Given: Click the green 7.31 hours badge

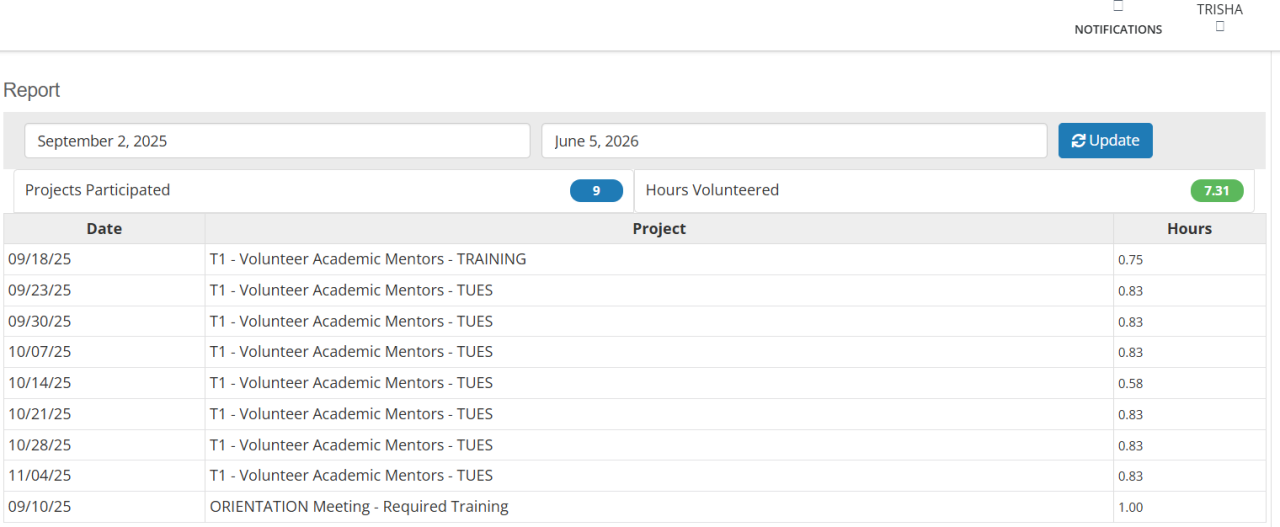Looking at the screenshot, I should [x=1216, y=190].
